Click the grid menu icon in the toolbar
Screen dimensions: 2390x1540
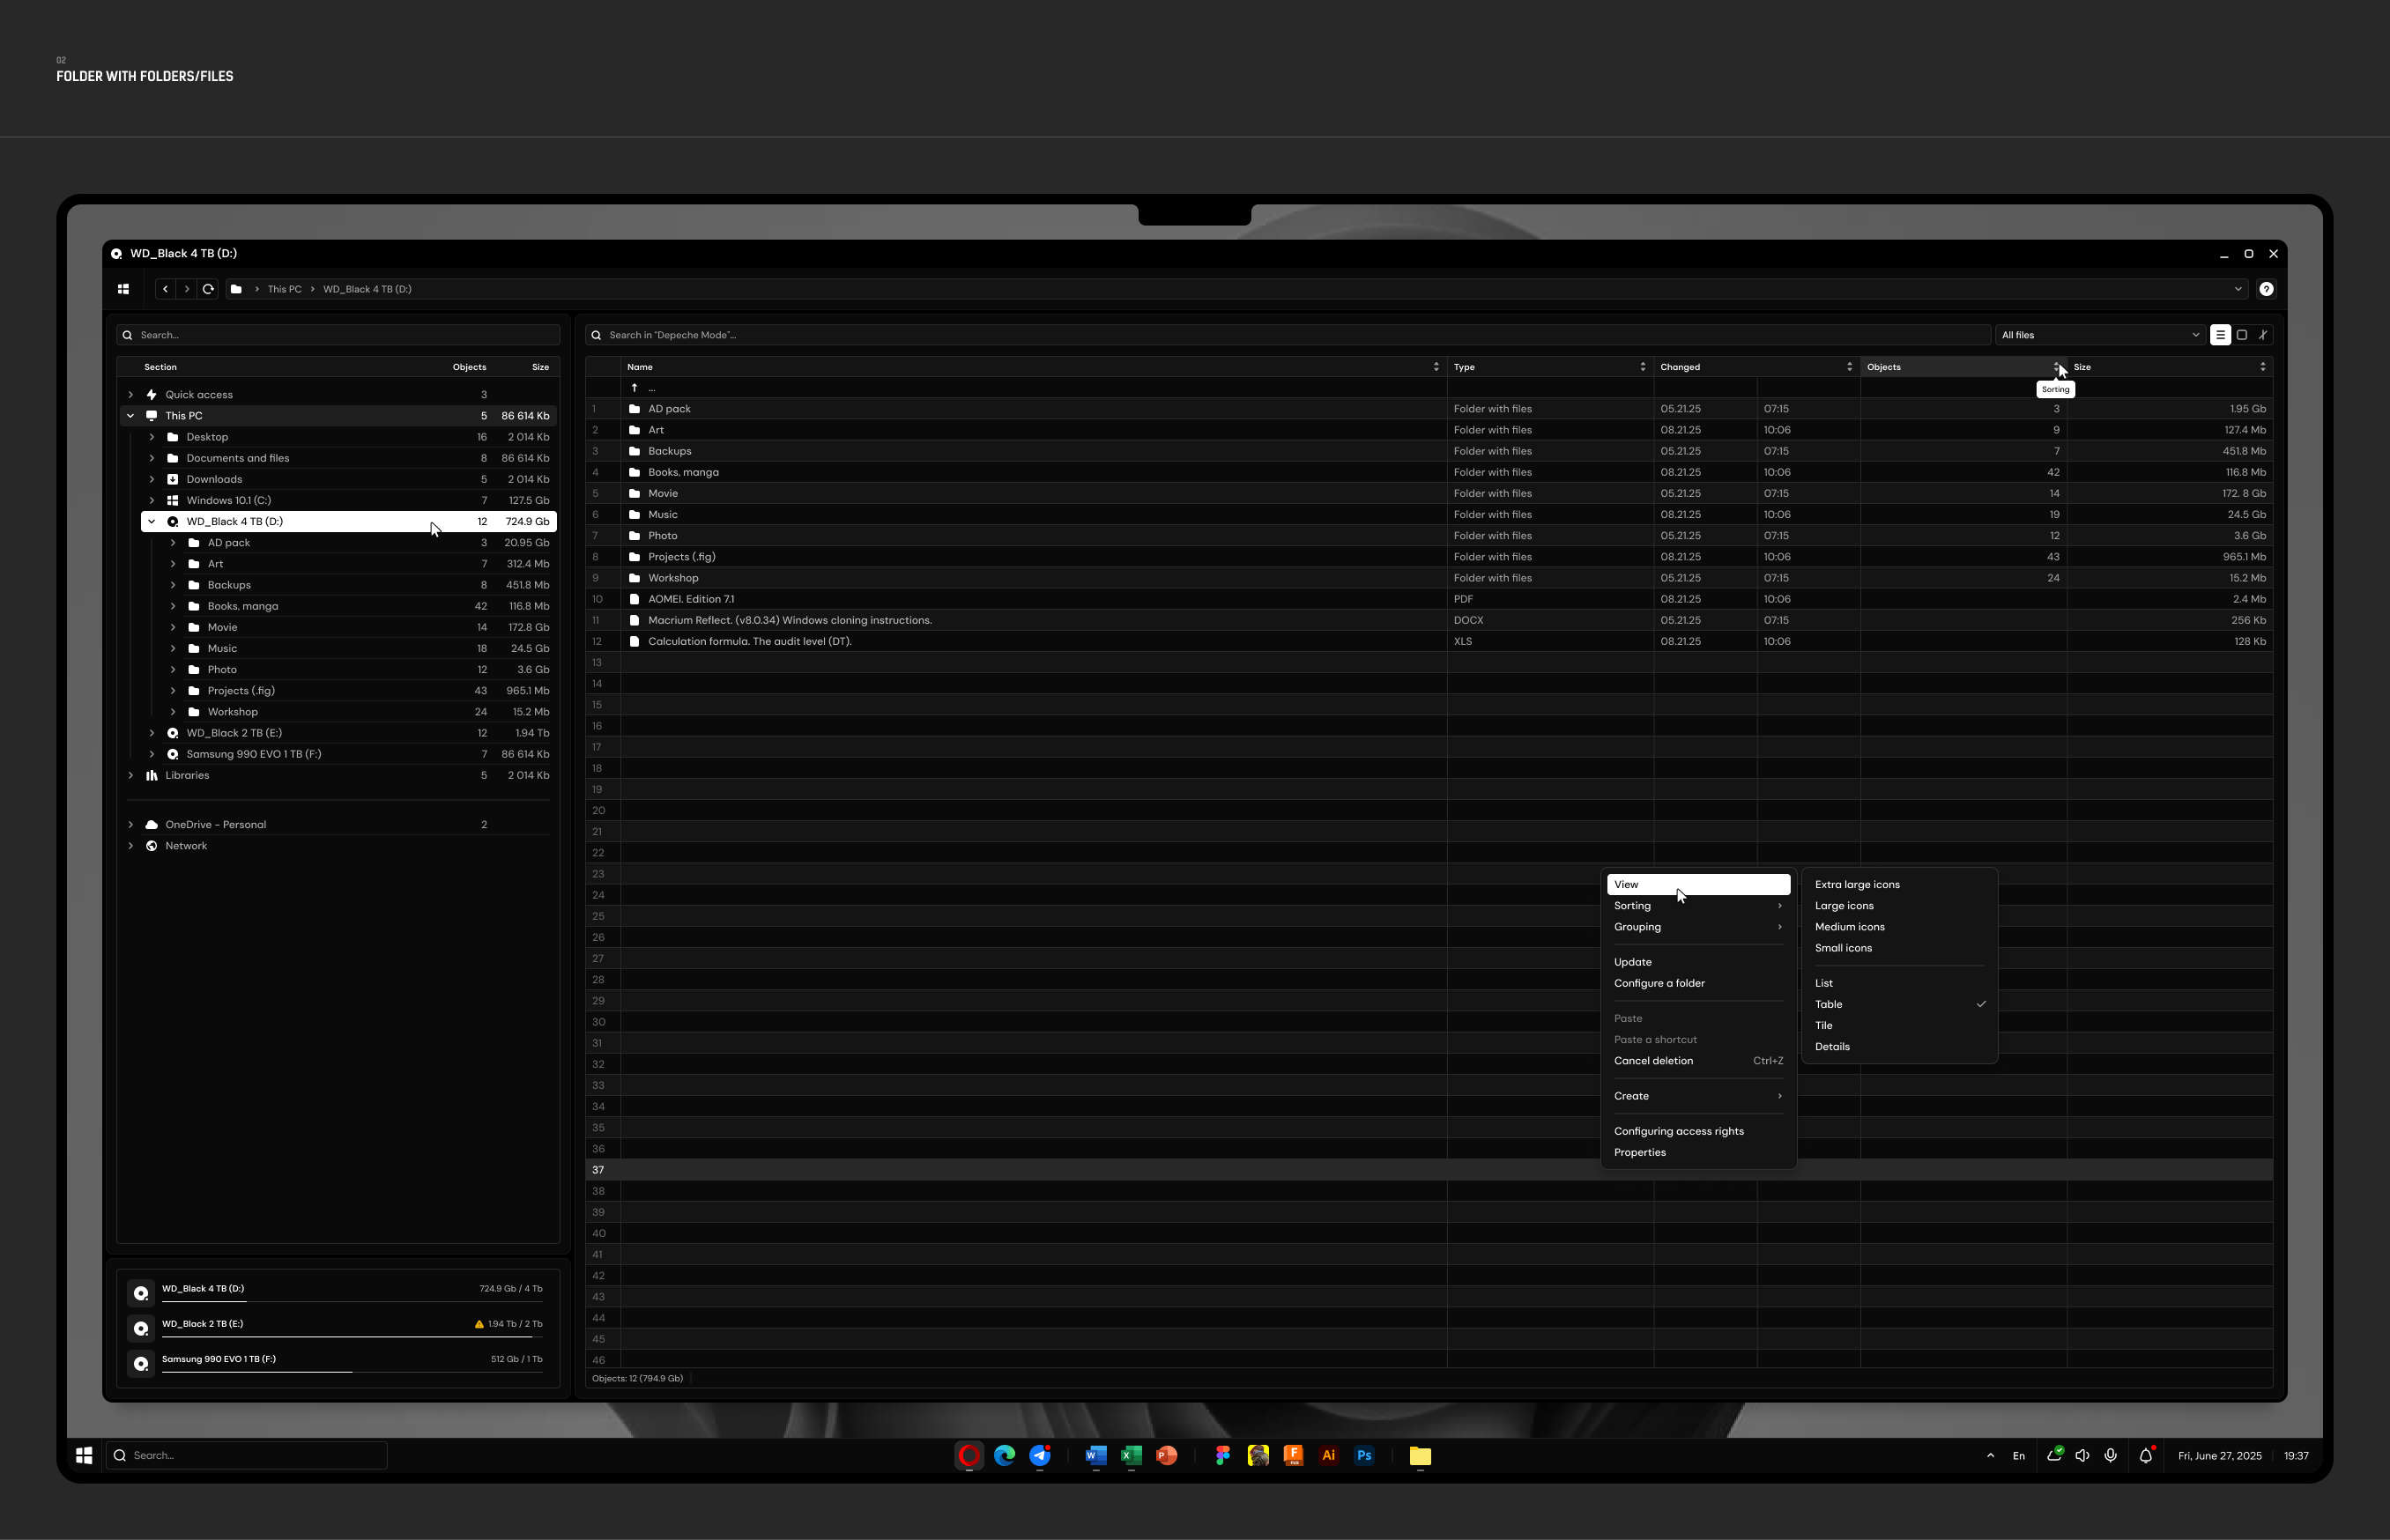tap(123, 289)
